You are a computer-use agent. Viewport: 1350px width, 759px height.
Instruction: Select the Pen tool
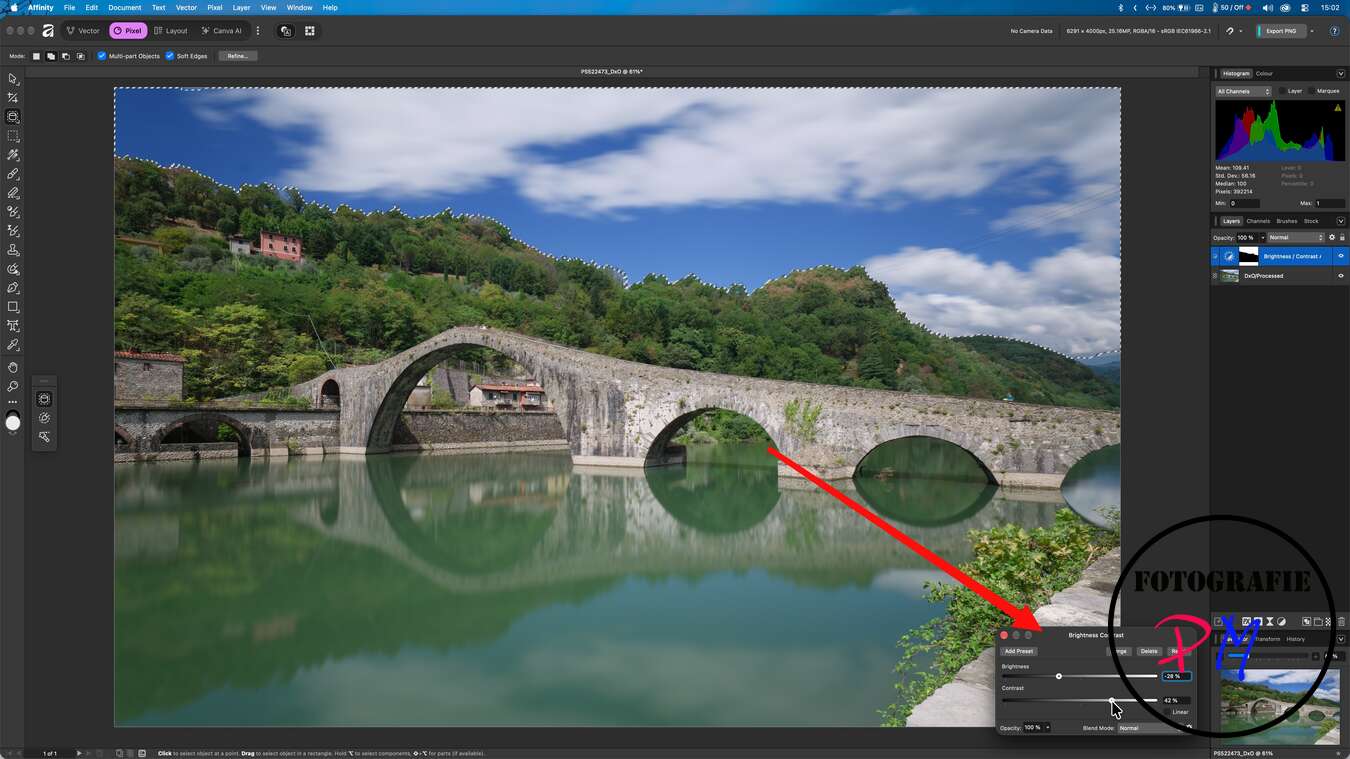[13, 288]
